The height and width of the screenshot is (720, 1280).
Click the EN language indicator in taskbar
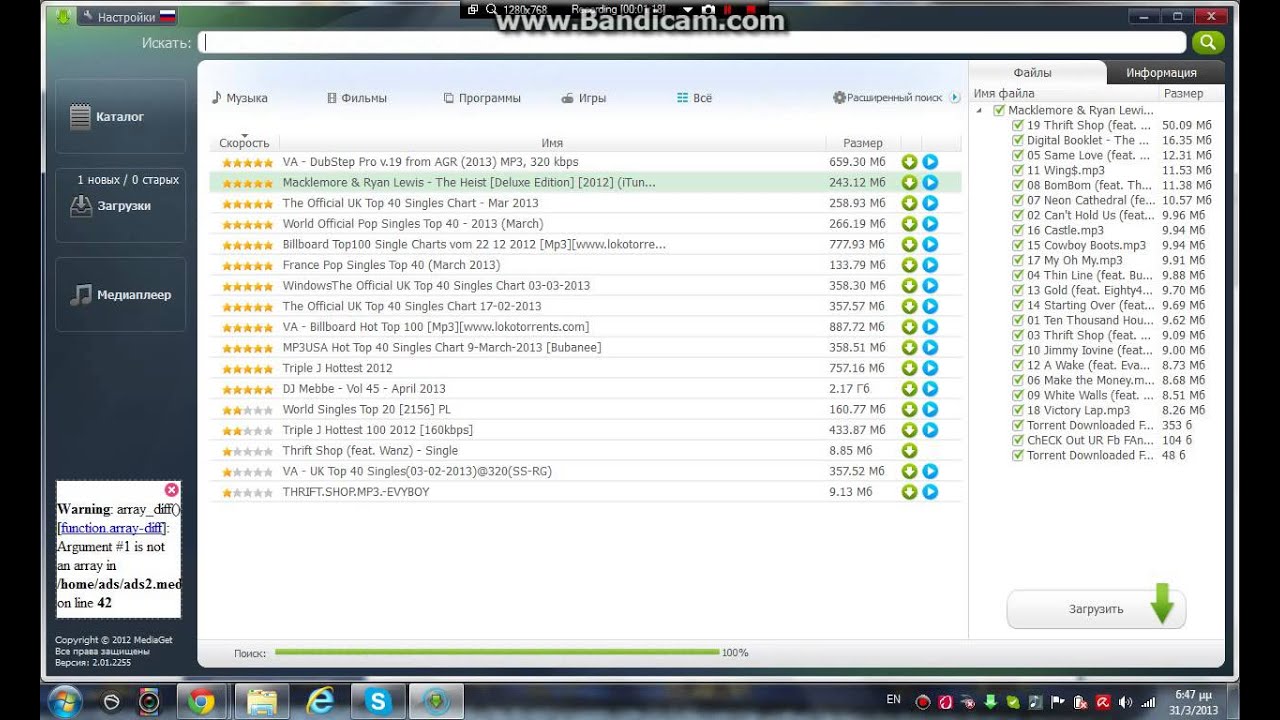[893, 700]
